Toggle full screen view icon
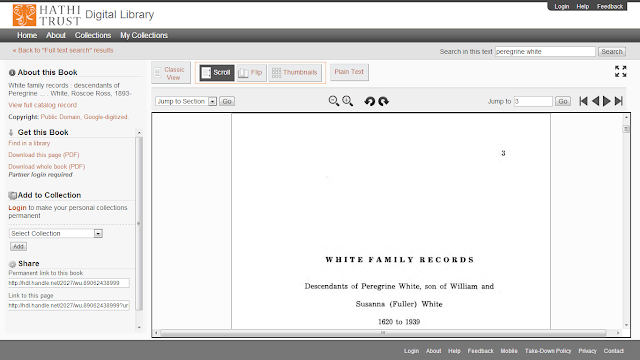 click(620, 71)
